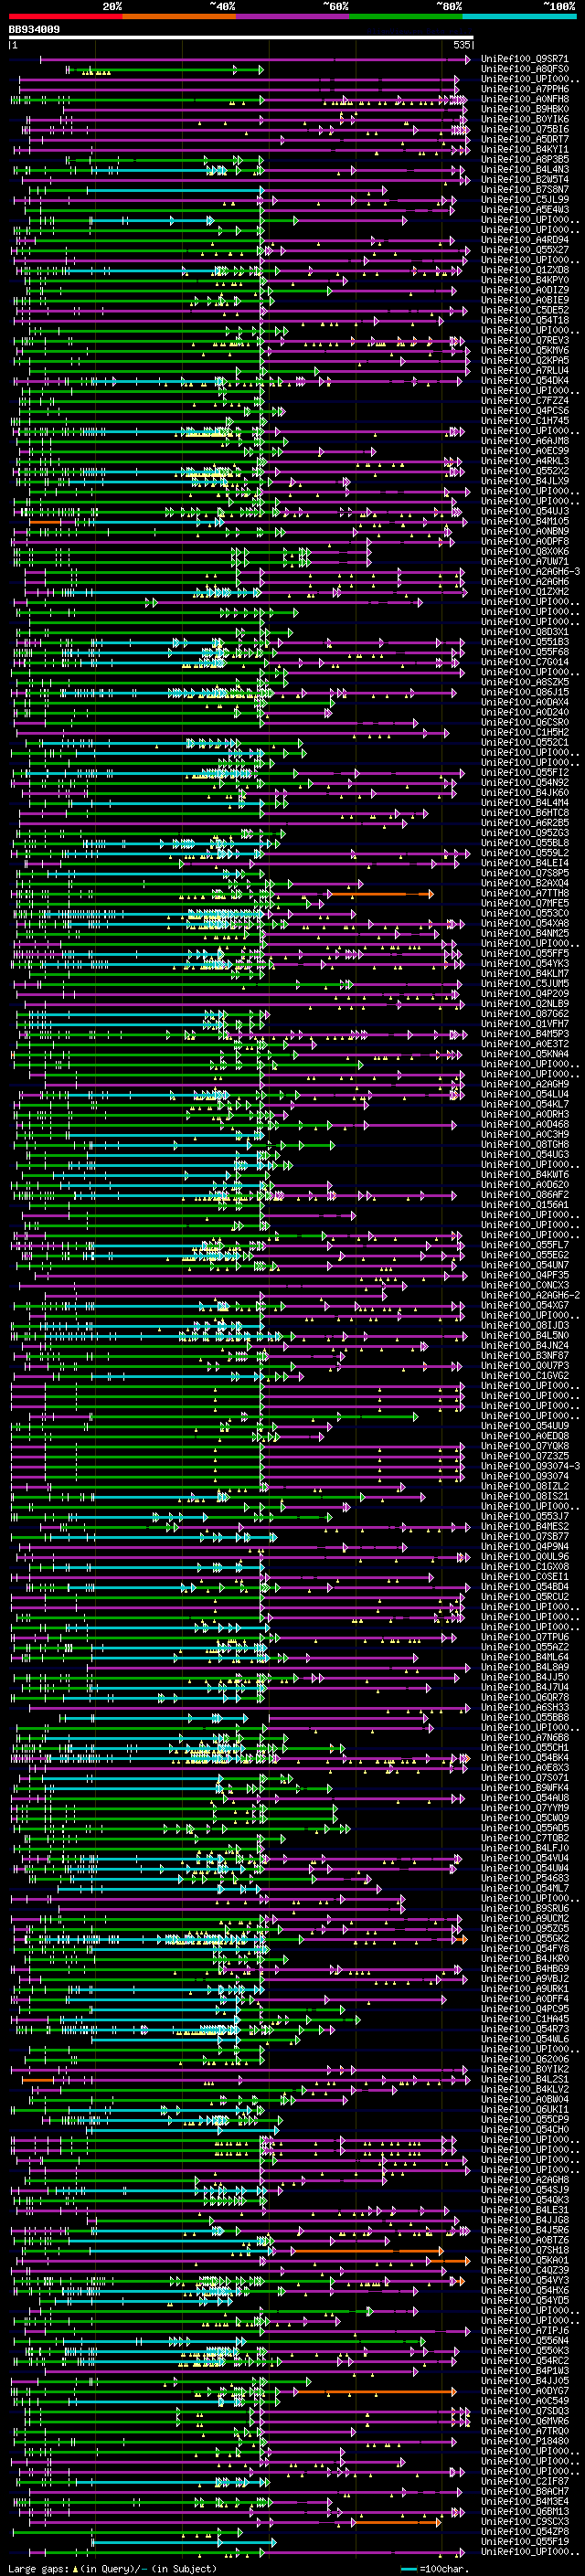Click the UniRef100_Q7Z3Z5 hit label
The height and width of the screenshot is (2576, 585).
525,1456
